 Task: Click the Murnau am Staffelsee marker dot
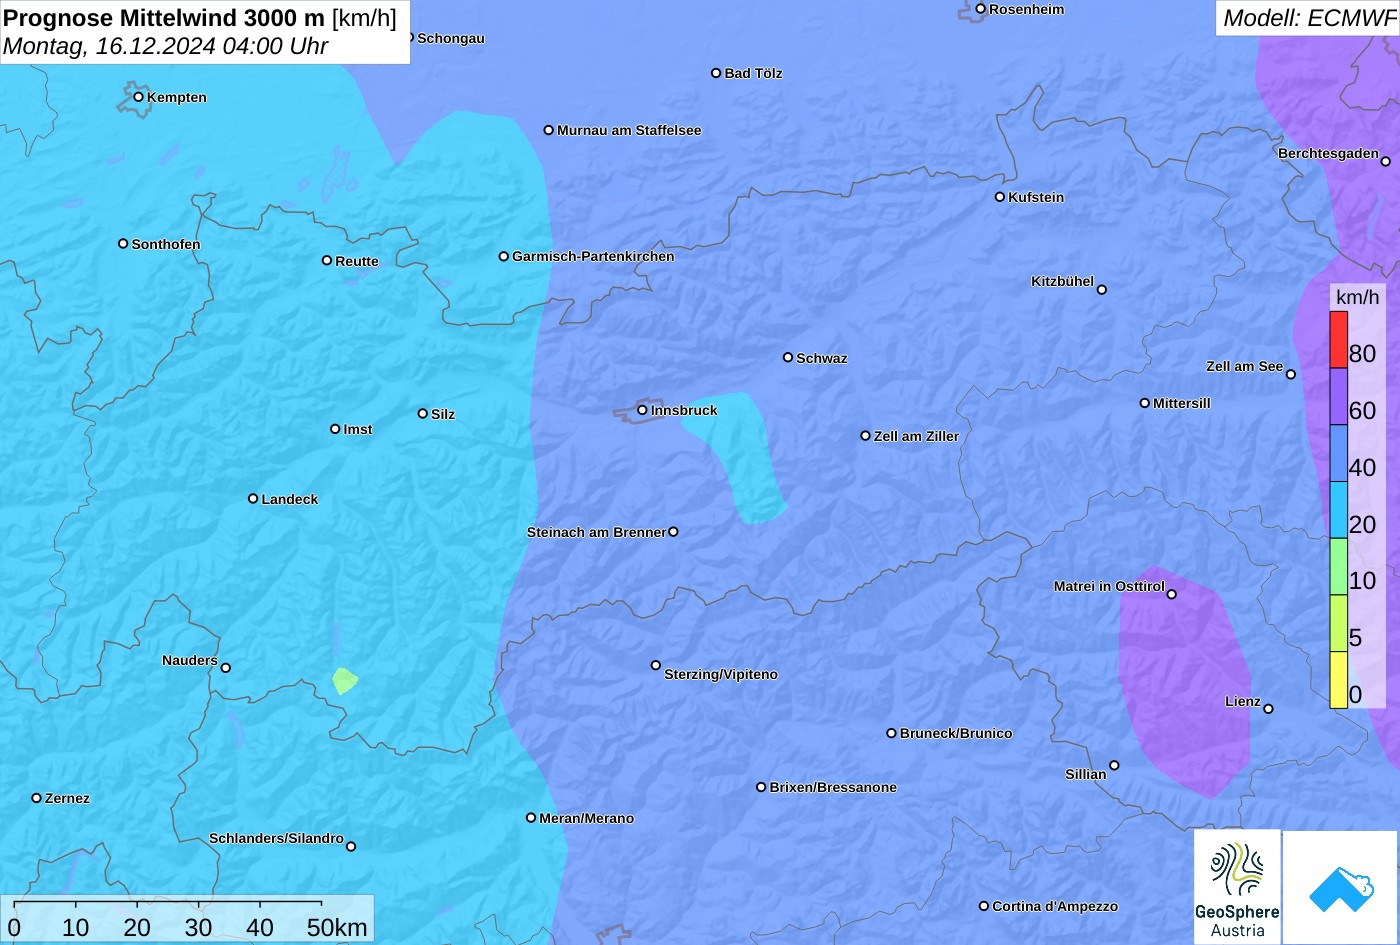549,130
